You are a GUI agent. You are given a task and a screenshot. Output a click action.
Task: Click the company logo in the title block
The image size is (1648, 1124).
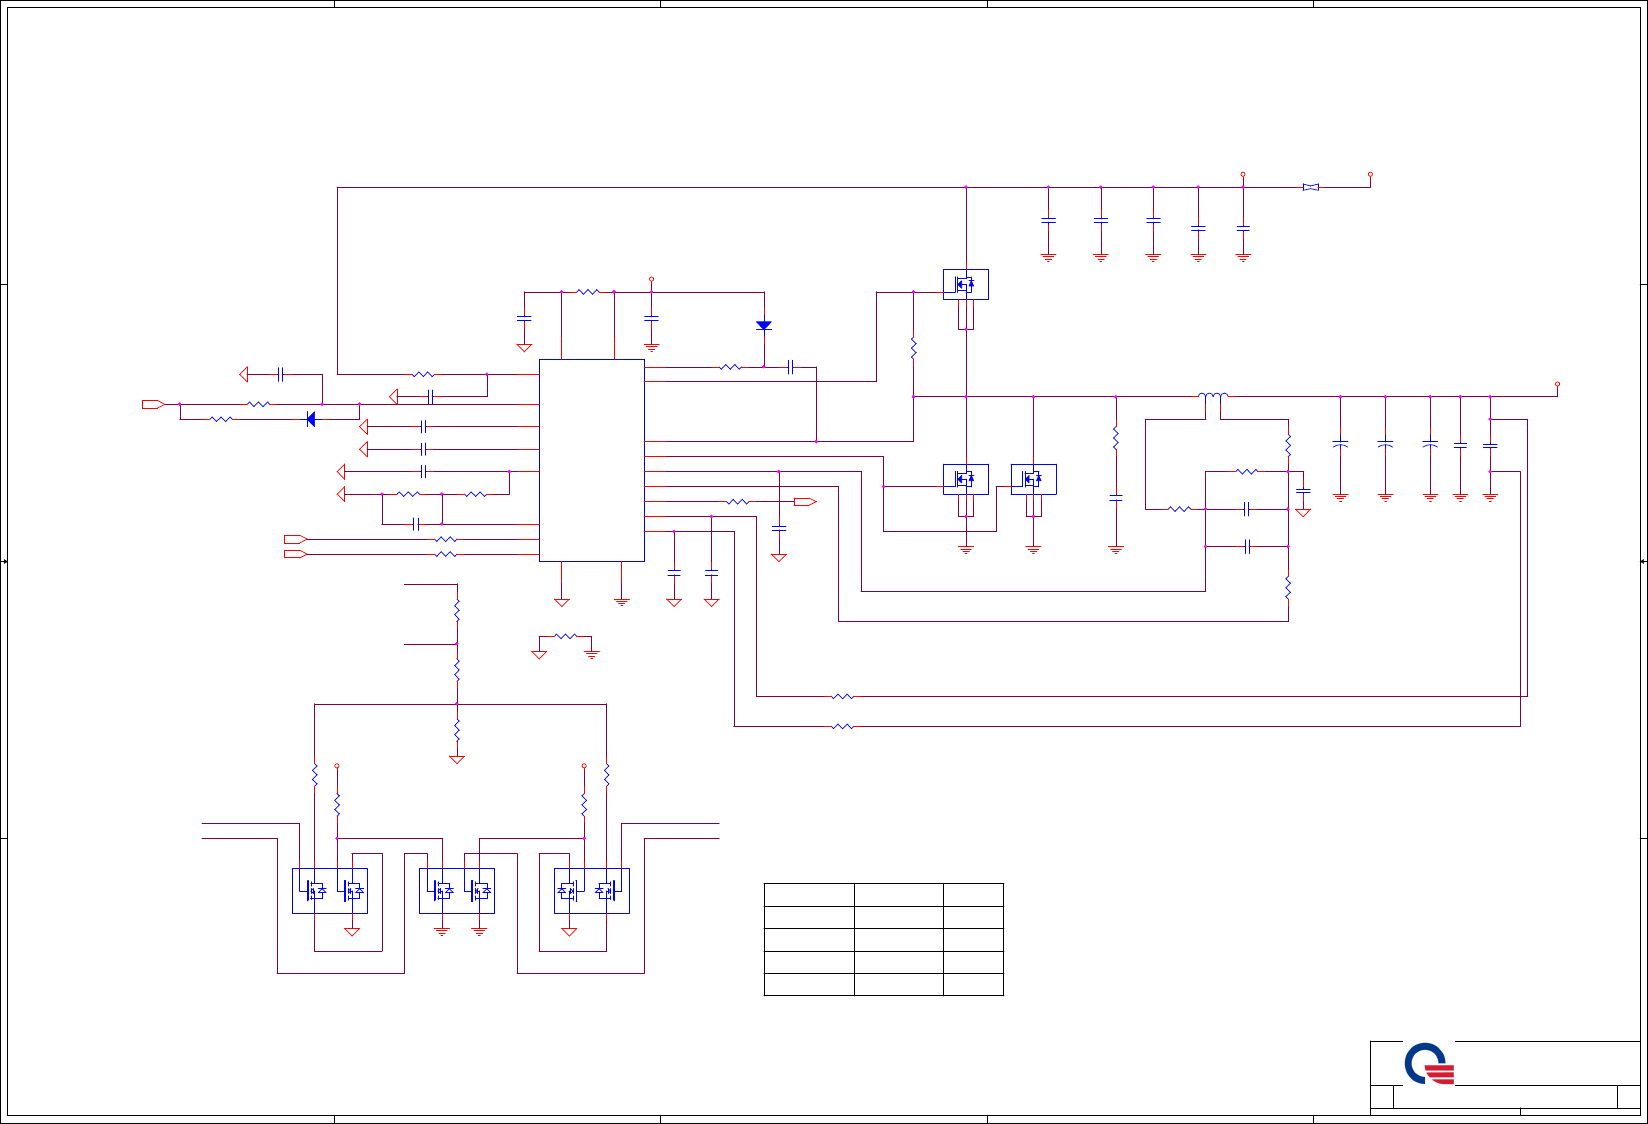pyautogui.click(x=1429, y=1064)
